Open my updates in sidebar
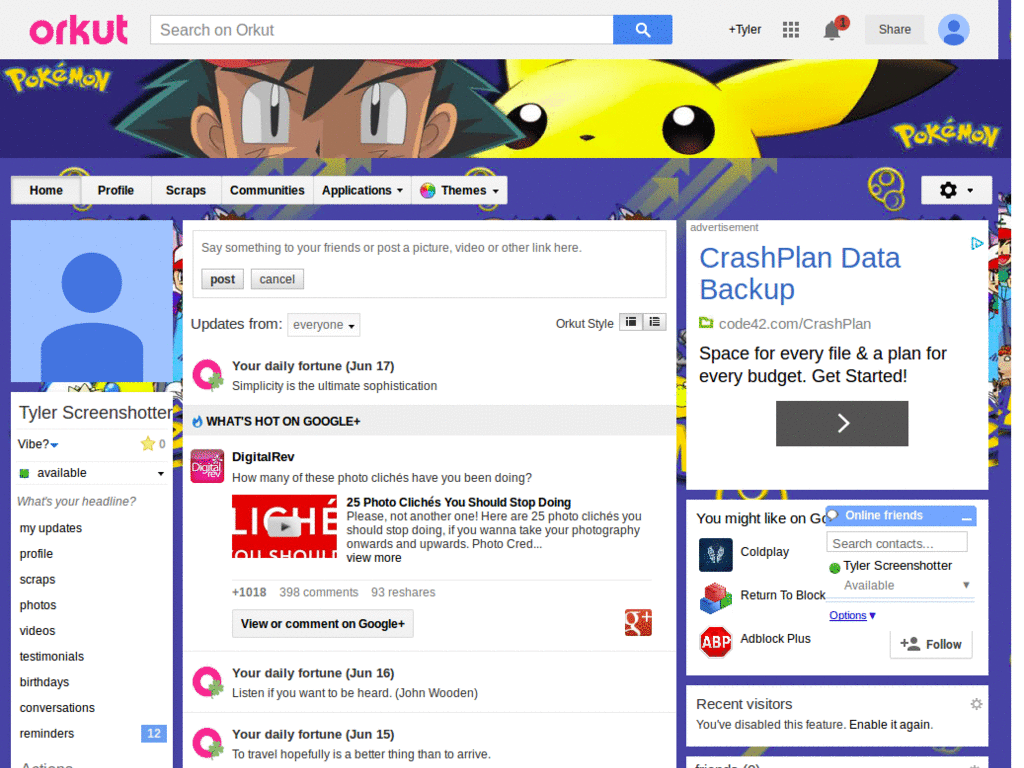Viewport: 1024px width, 768px height. (x=51, y=528)
